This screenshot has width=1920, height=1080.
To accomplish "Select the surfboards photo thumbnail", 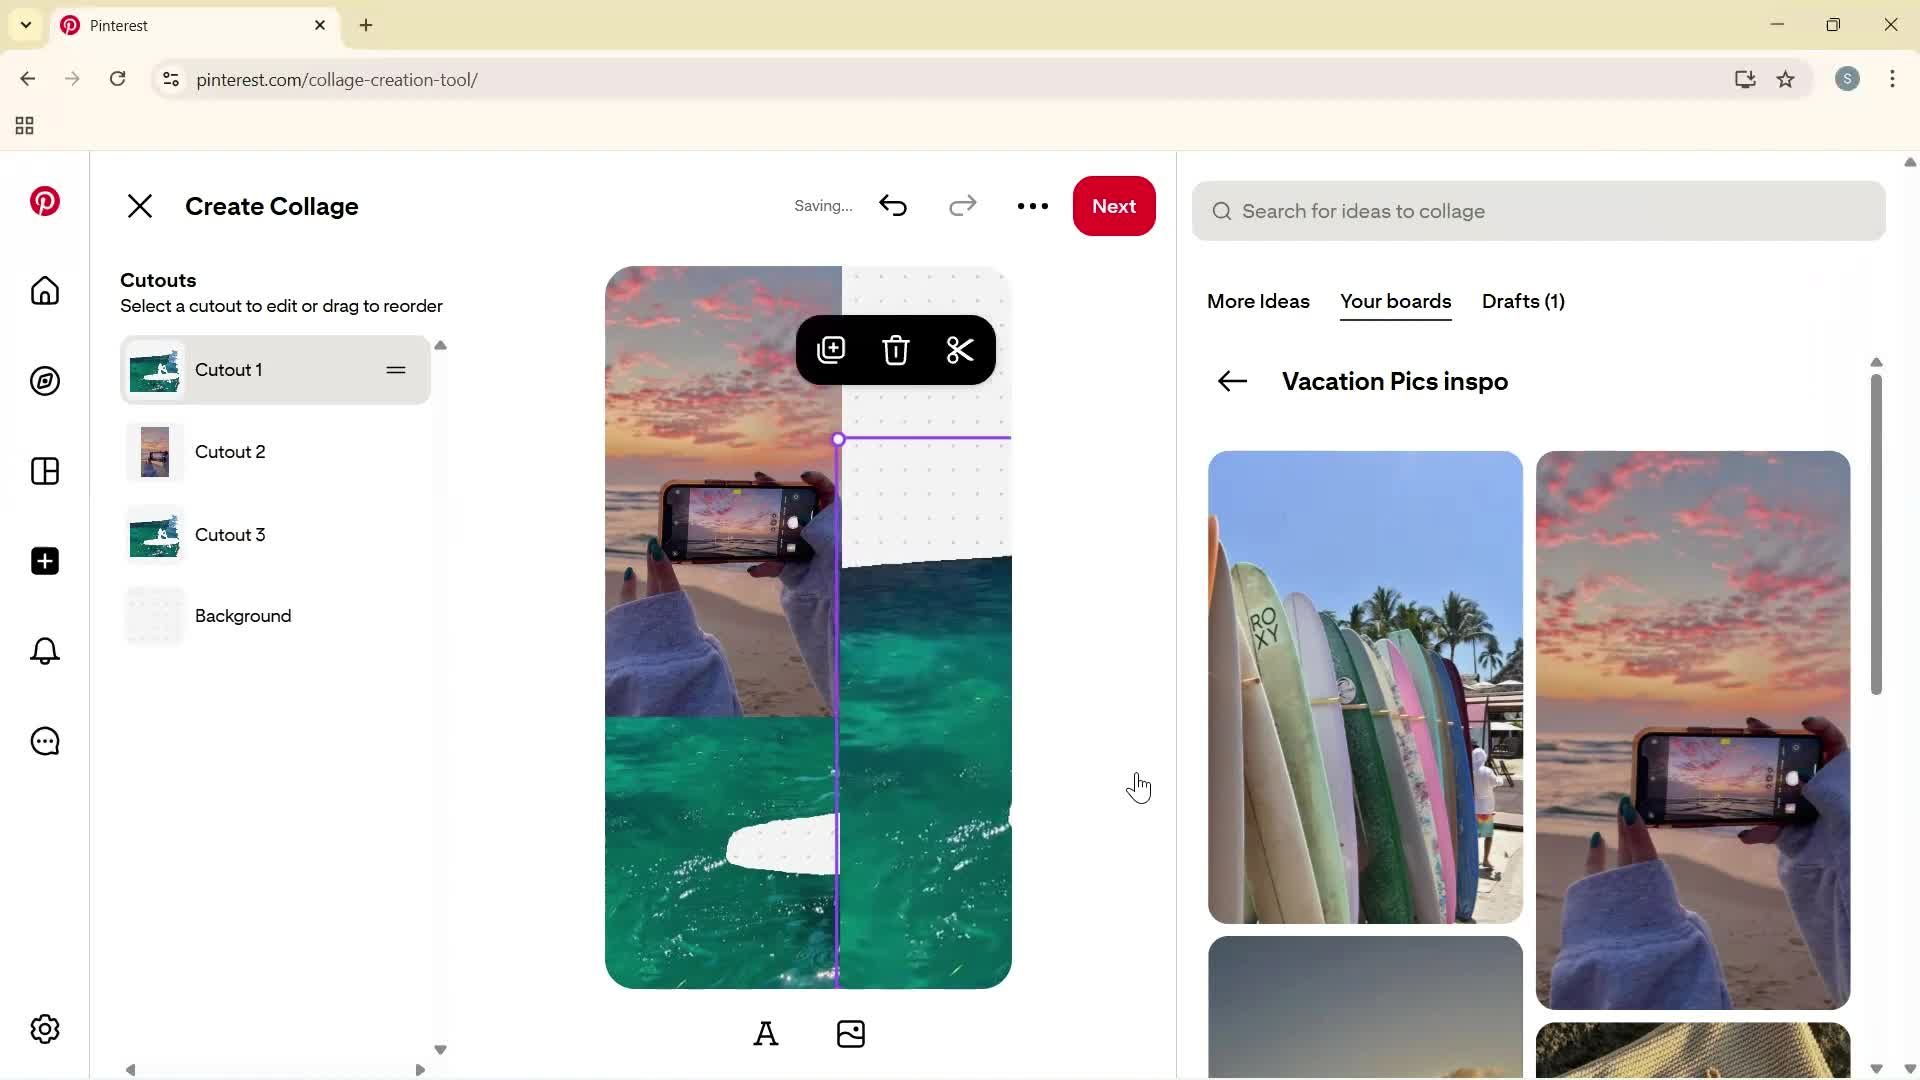I will pyautogui.click(x=1364, y=687).
